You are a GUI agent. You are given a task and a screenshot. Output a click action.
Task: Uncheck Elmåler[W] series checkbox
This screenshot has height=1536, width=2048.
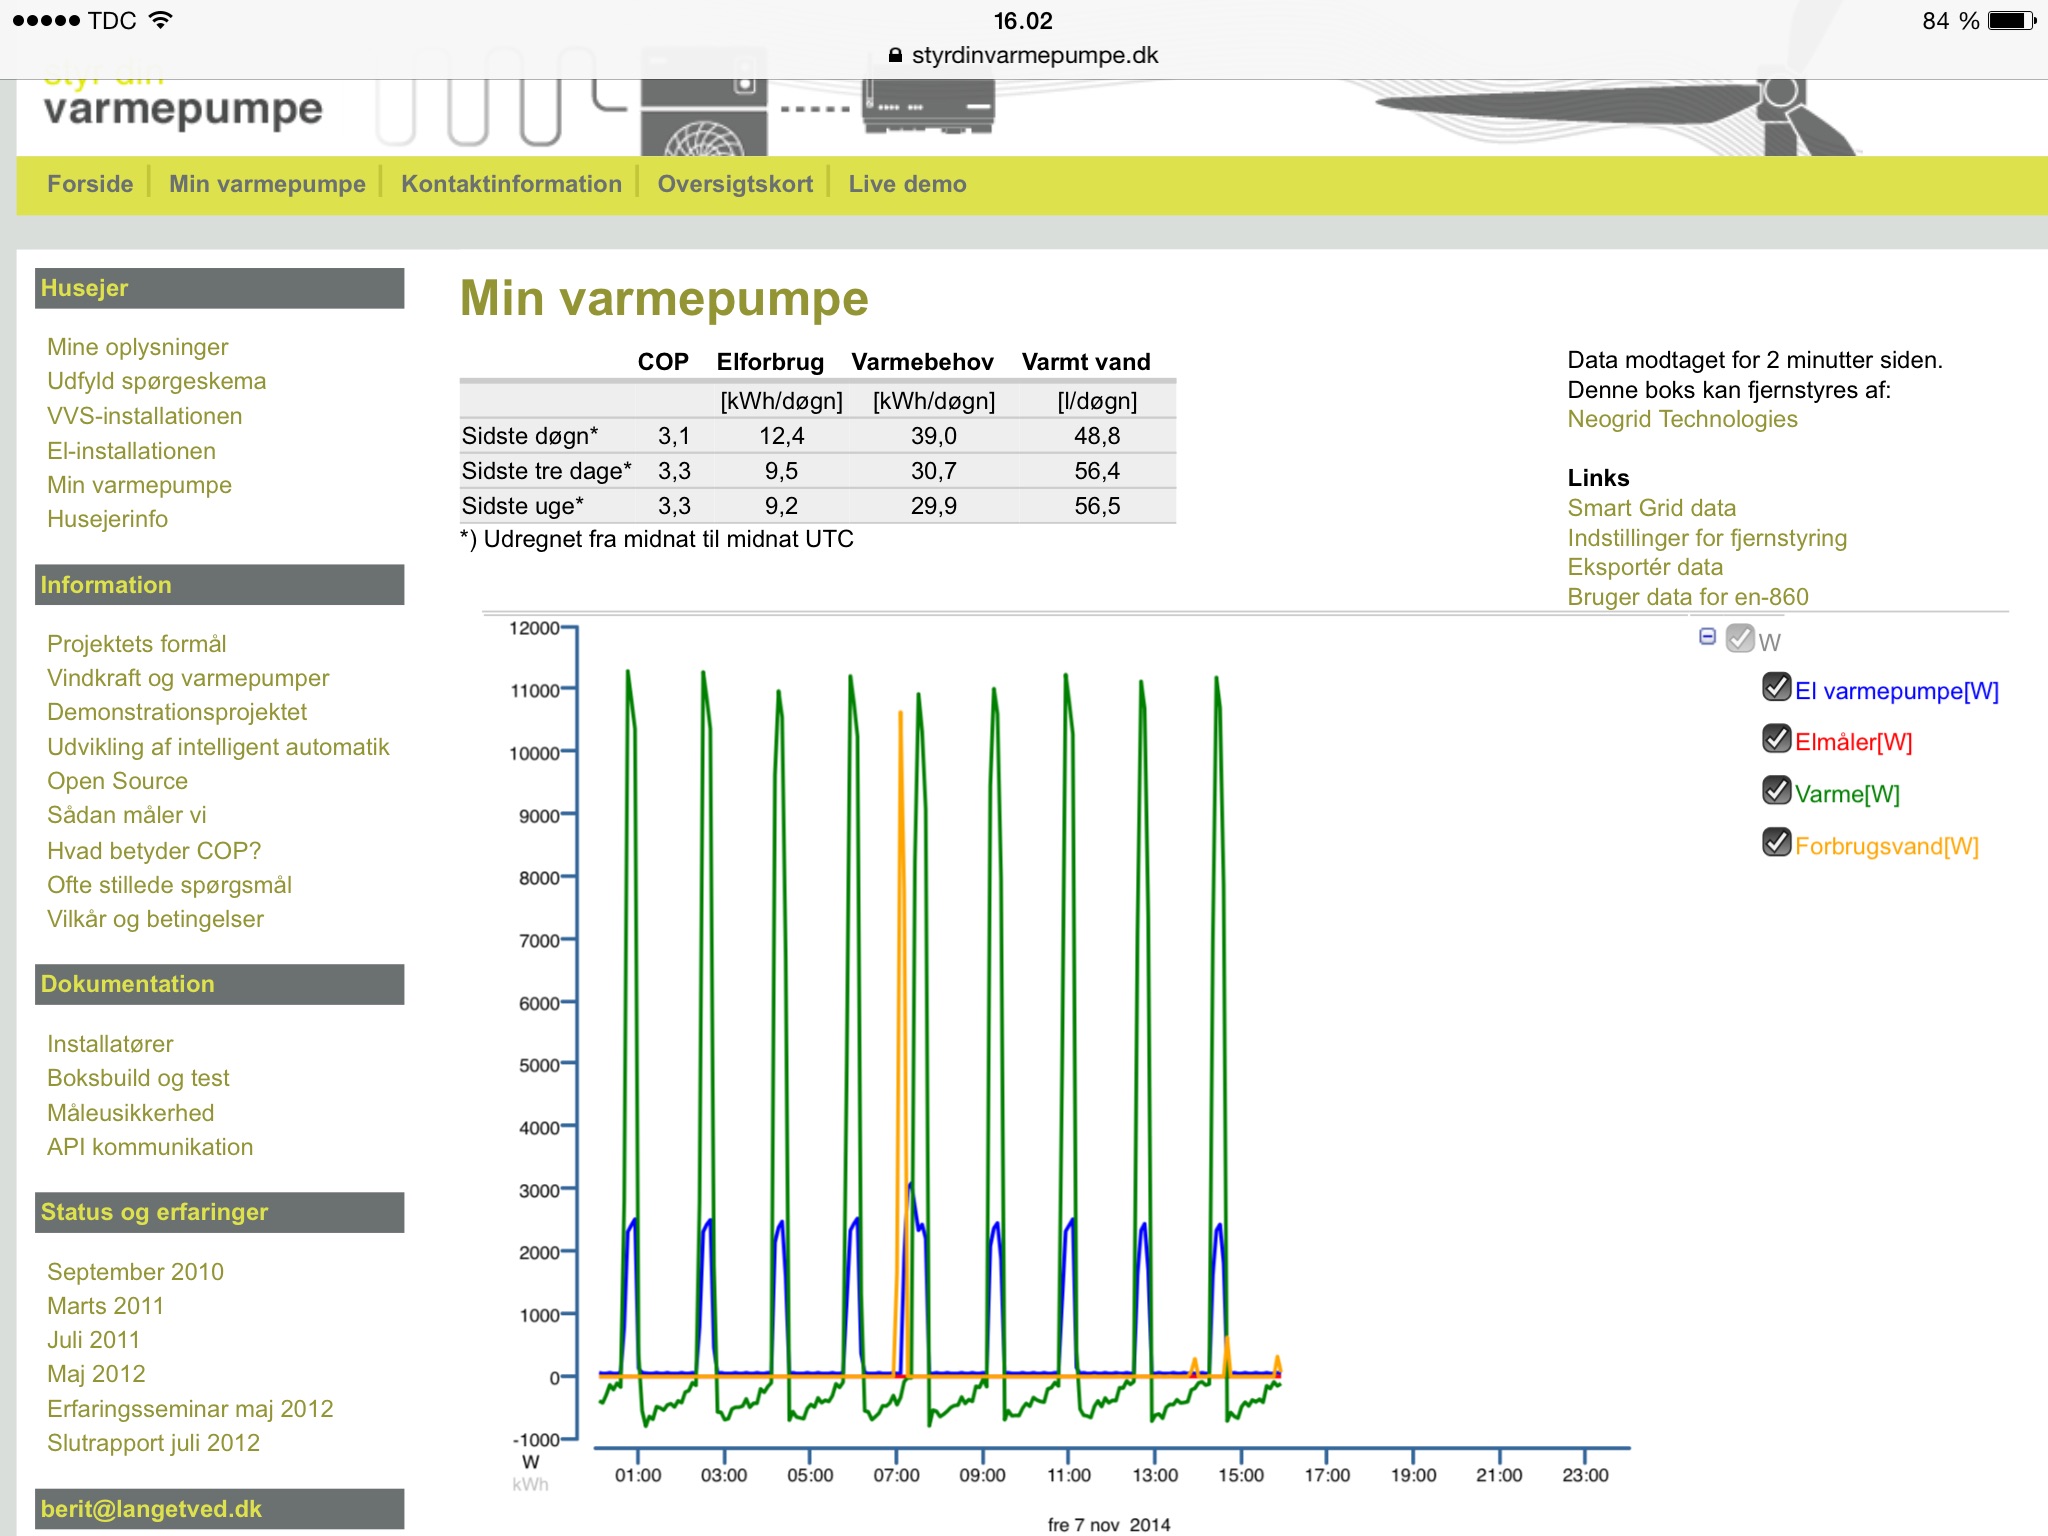pos(1776,740)
